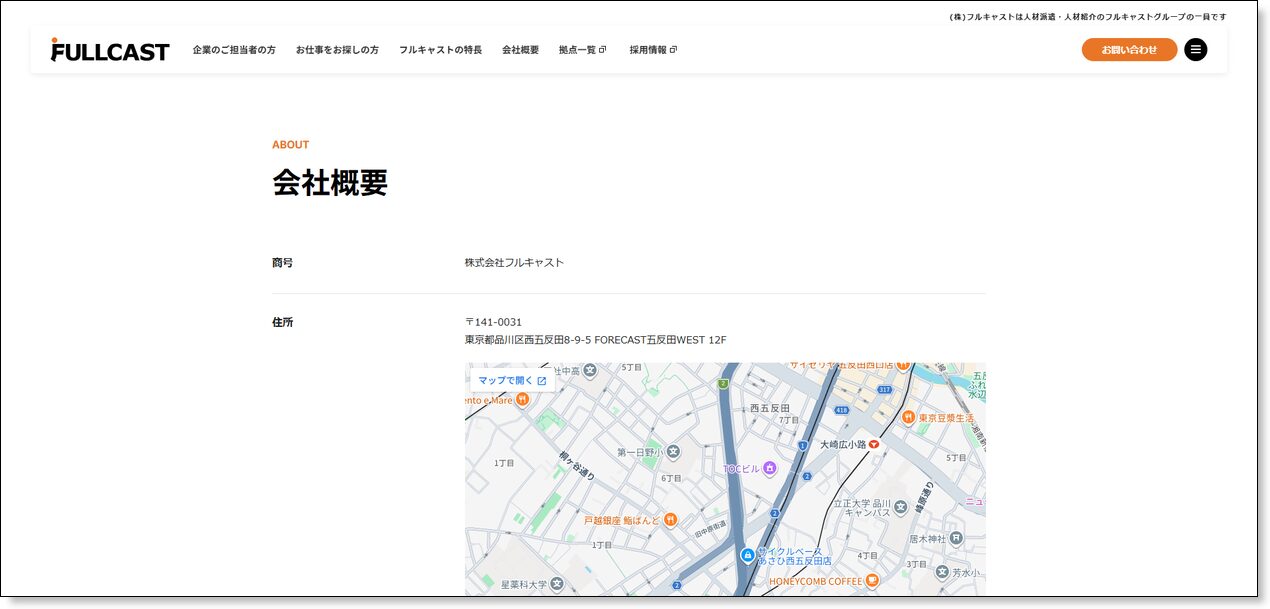The height and width of the screenshot is (609, 1270).
Task: Click open-in-new icon on マップで開く
Action: tap(542, 381)
